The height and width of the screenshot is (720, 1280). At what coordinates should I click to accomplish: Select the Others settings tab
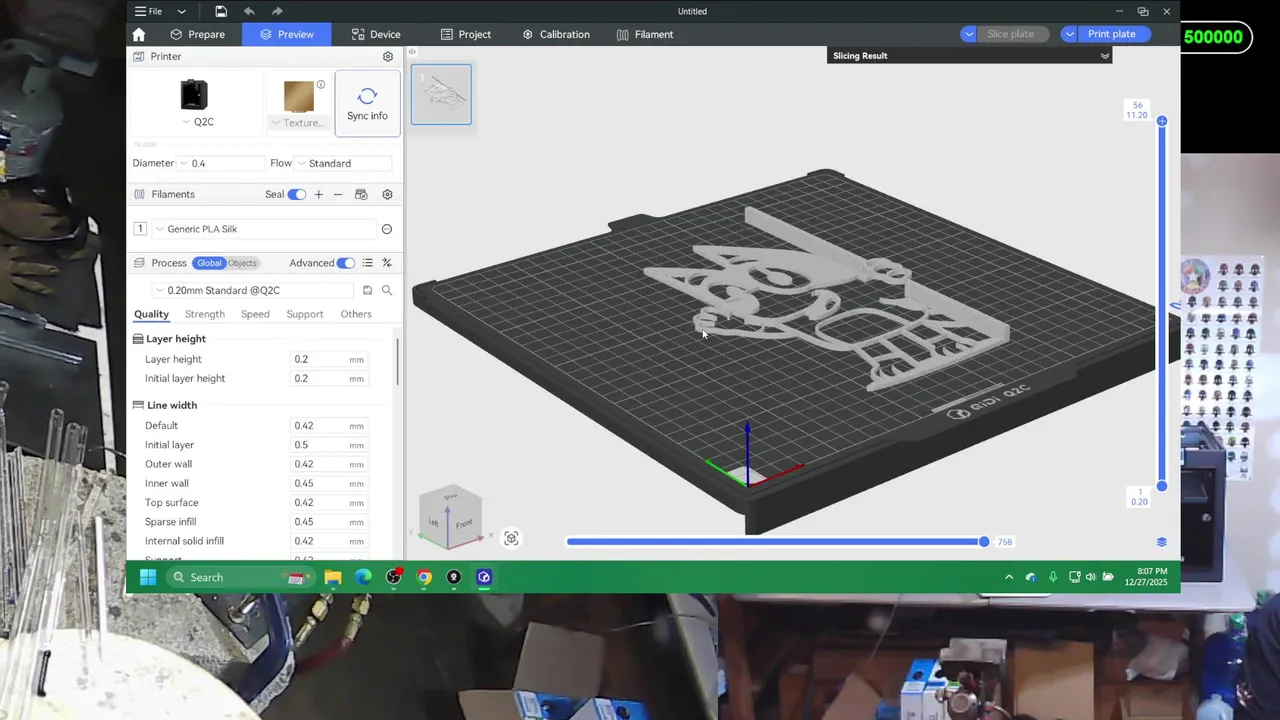pos(356,314)
